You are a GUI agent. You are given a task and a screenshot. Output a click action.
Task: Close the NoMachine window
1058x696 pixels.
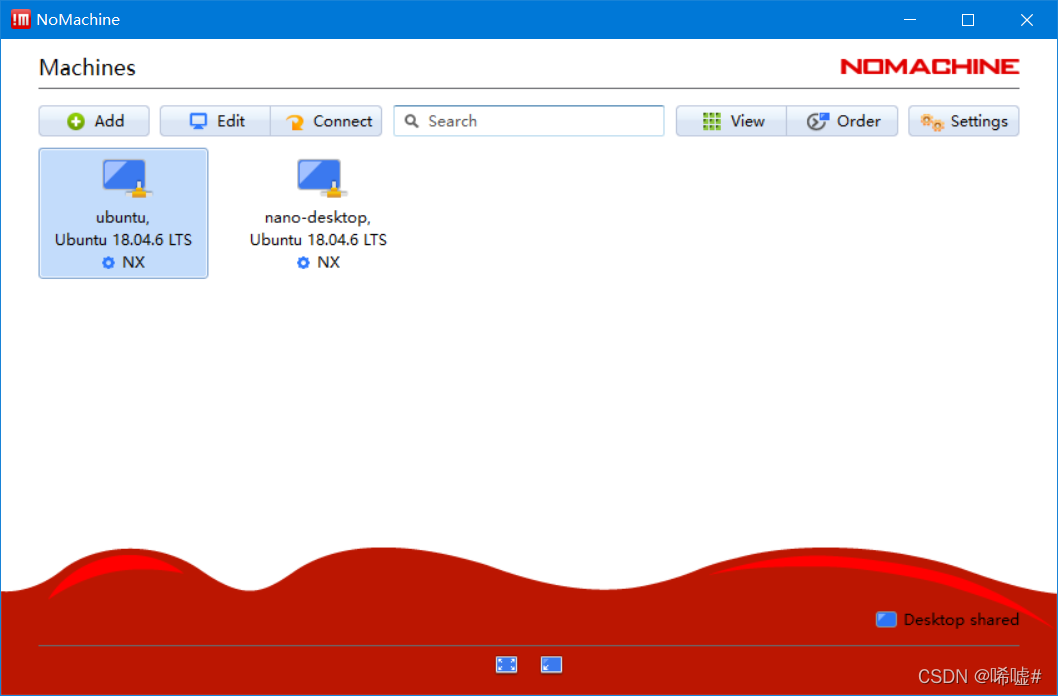pyautogui.click(x=1026, y=20)
